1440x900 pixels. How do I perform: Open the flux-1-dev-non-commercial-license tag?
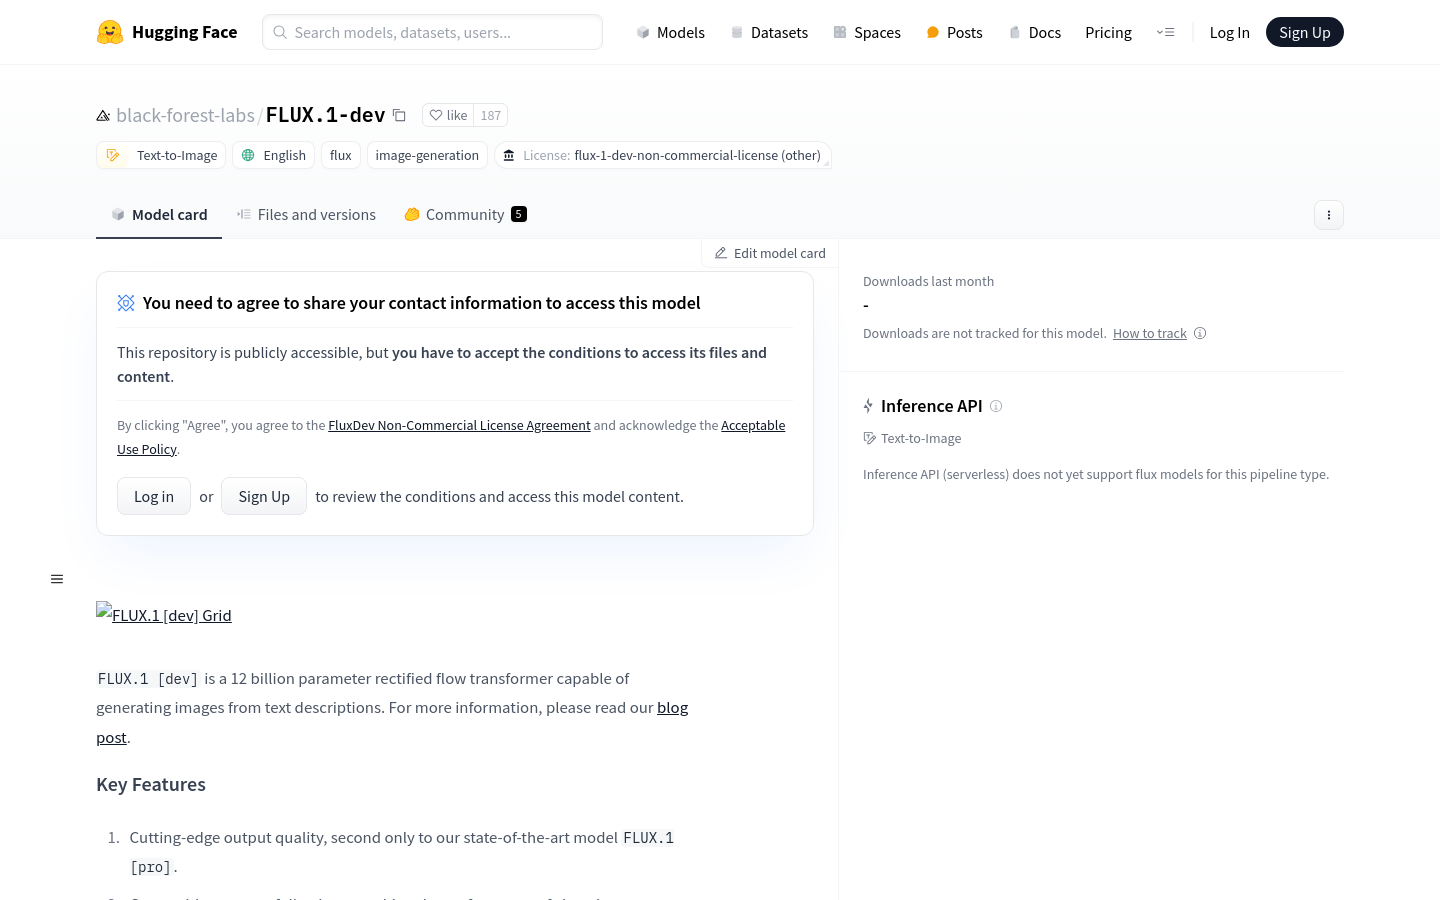tap(663, 155)
